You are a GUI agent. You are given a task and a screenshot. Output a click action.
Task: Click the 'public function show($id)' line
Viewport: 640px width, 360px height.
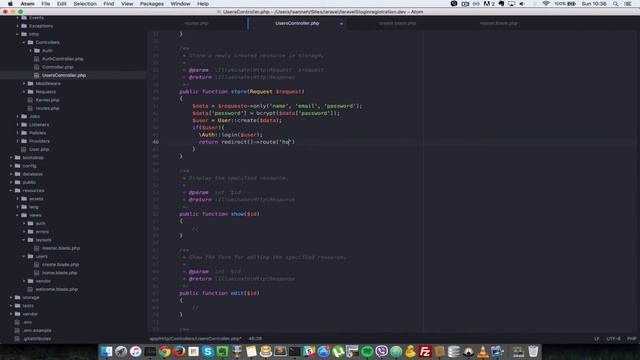(219, 214)
